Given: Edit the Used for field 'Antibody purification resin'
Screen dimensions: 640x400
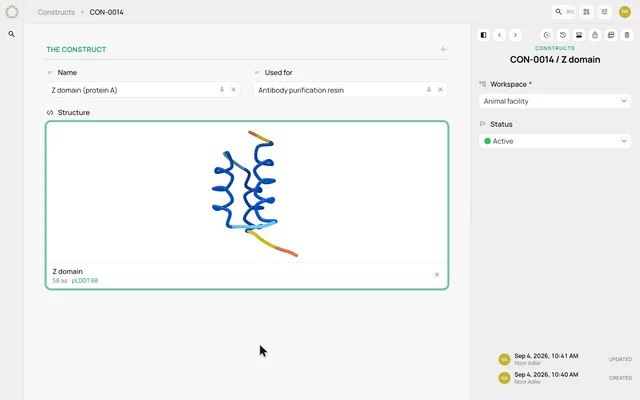Looking at the screenshot, I should [350, 90].
